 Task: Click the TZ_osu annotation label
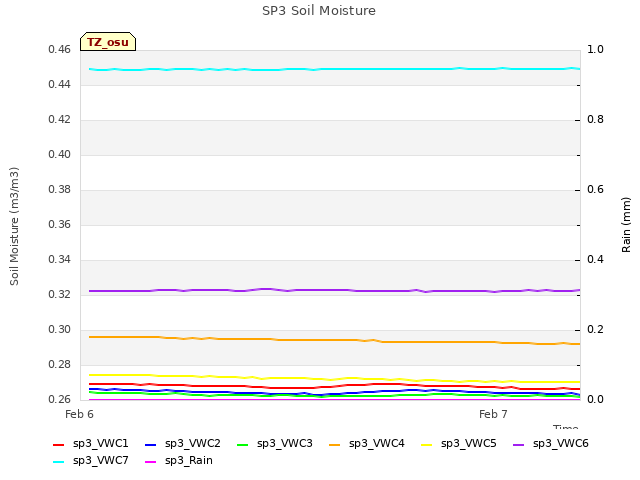108,42
